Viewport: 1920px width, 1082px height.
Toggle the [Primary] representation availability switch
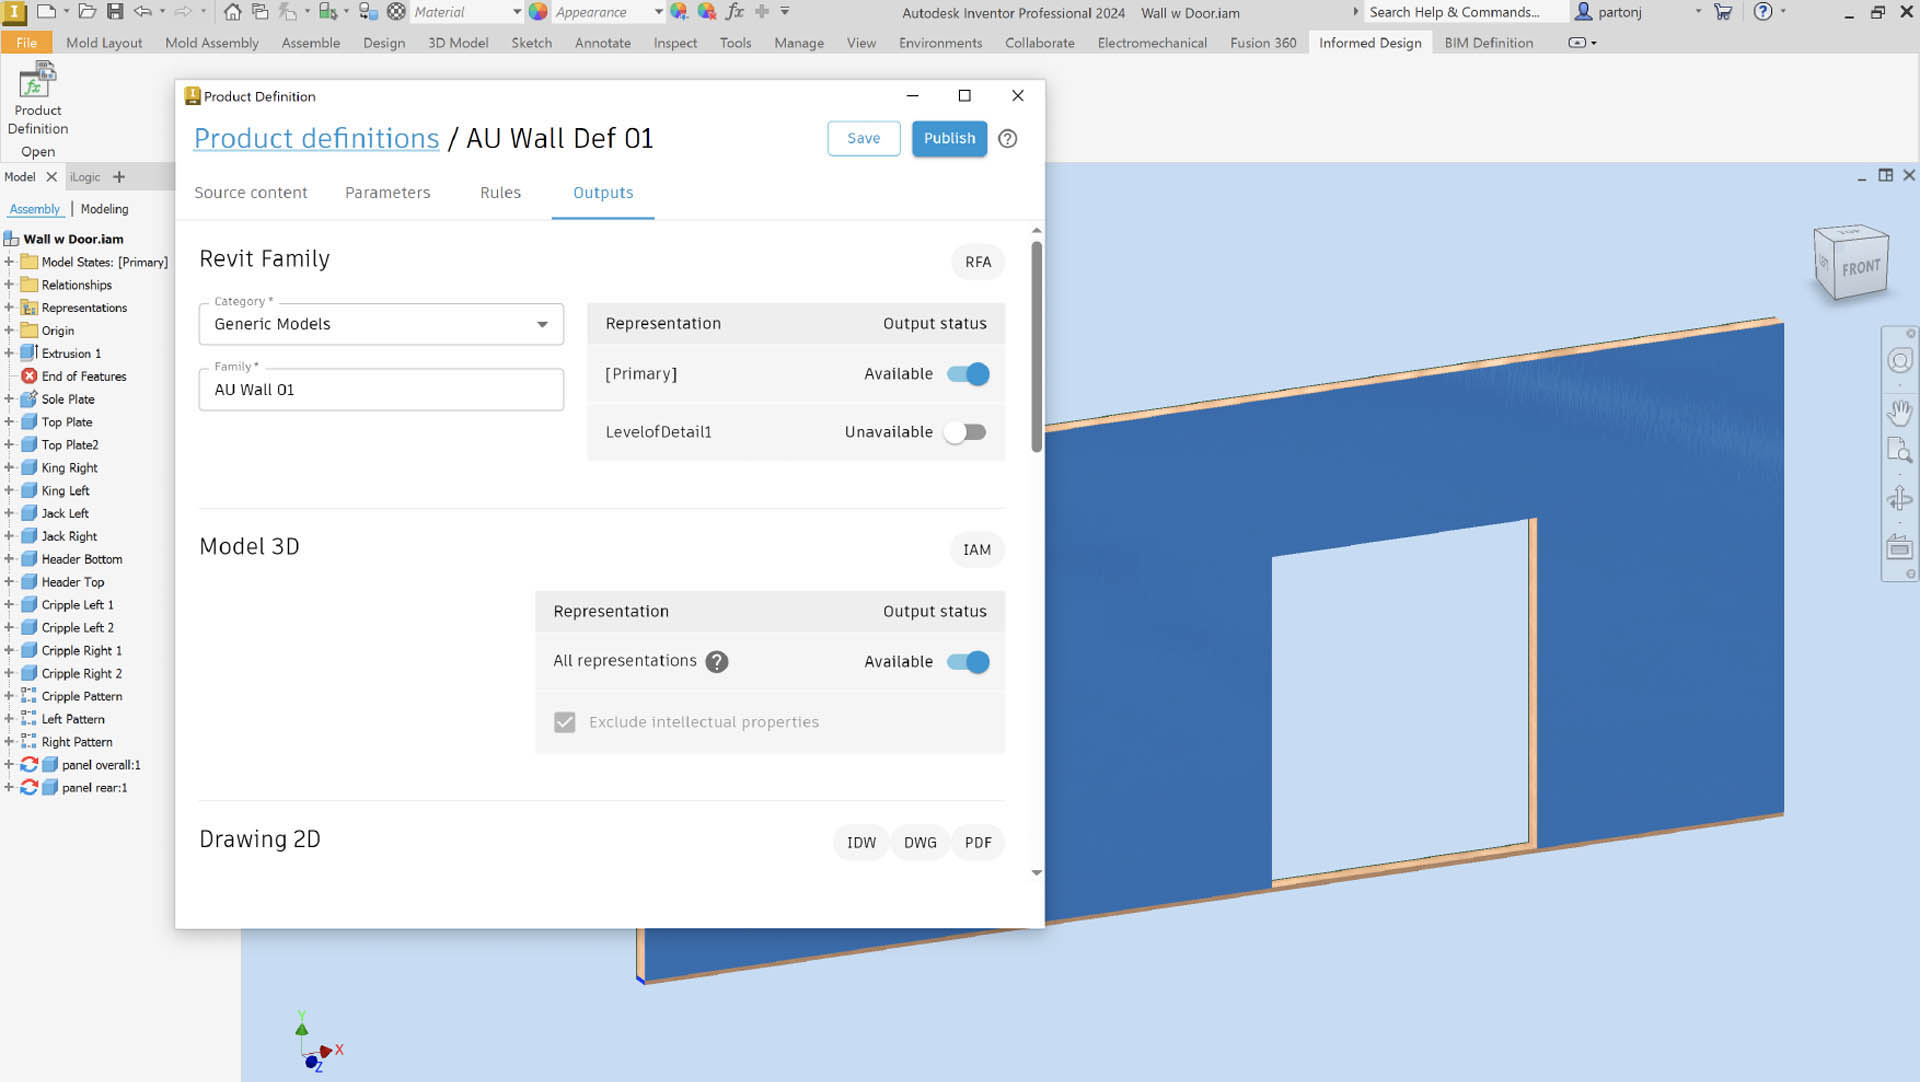point(967,374)
